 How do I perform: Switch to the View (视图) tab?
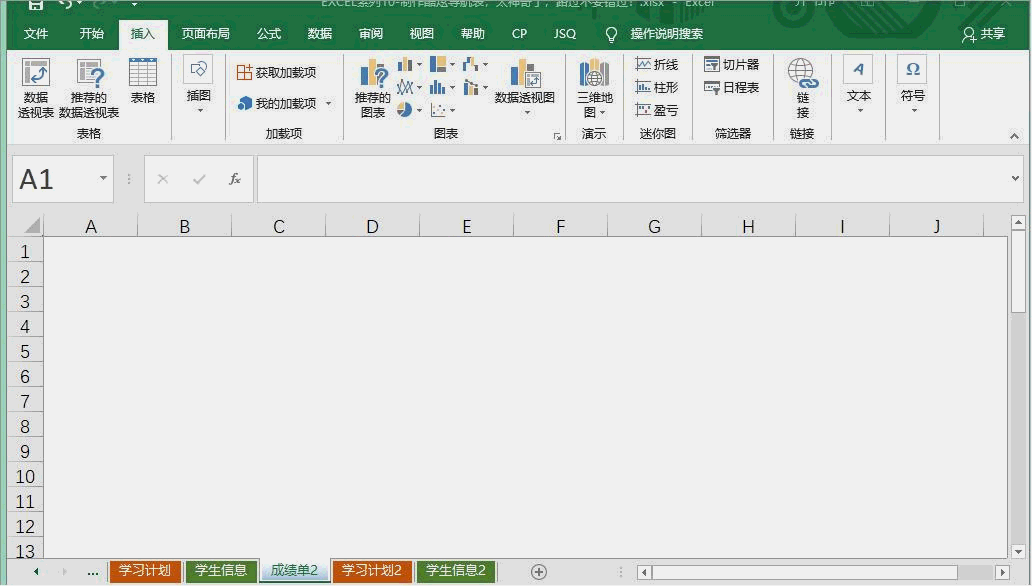tap(421, 34)
